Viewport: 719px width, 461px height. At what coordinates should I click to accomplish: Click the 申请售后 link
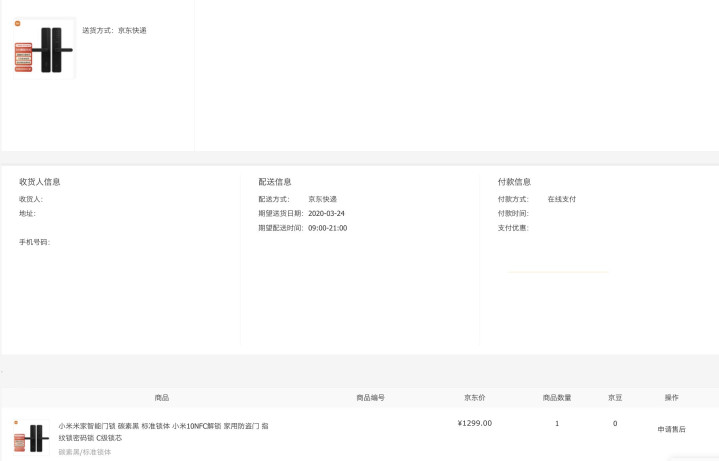coord(671,429)
